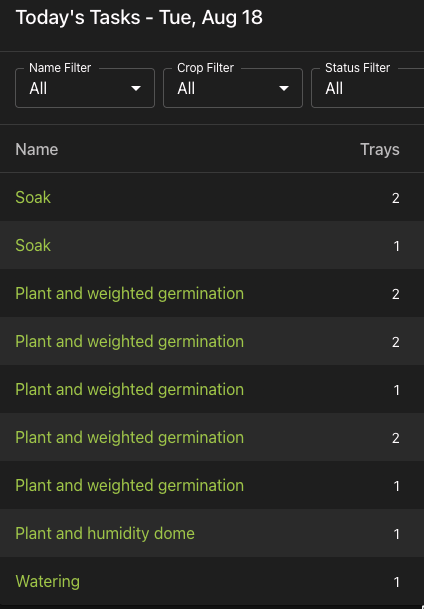
Task: Open the Name Filter dropdown
Action: (x=85, y=88)
